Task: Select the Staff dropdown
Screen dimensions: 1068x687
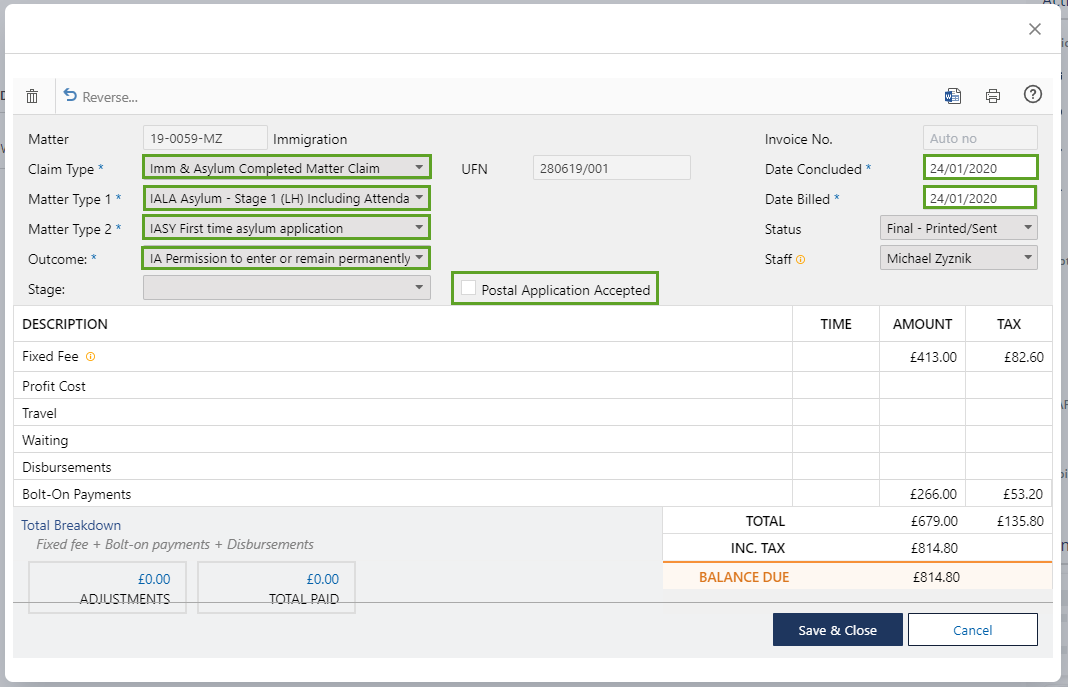Action: pyautogui.click(x=958, y=258)
